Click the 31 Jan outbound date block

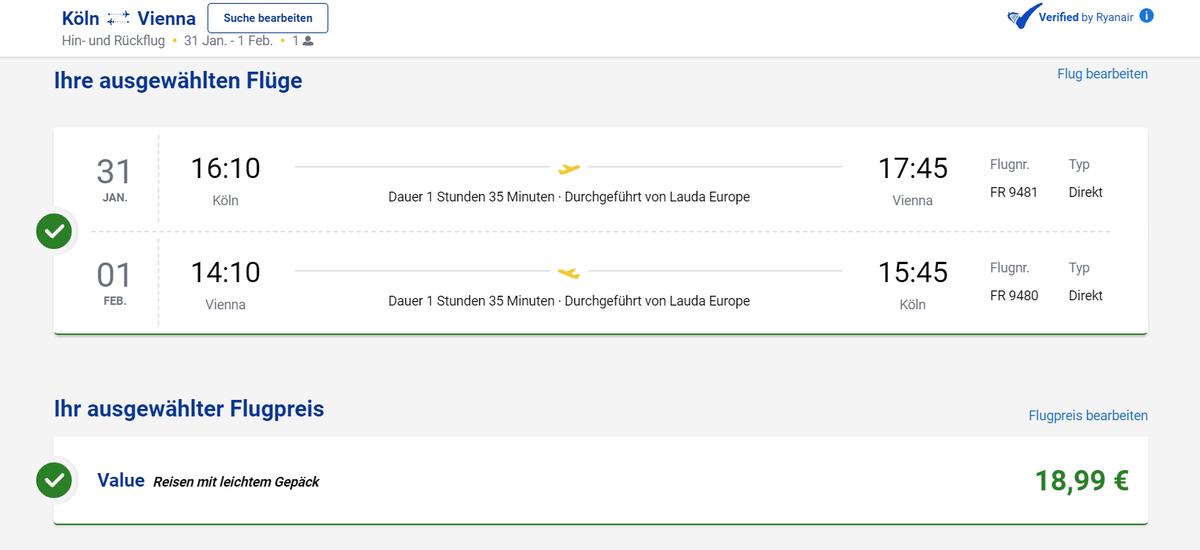[x=114, y=179]
